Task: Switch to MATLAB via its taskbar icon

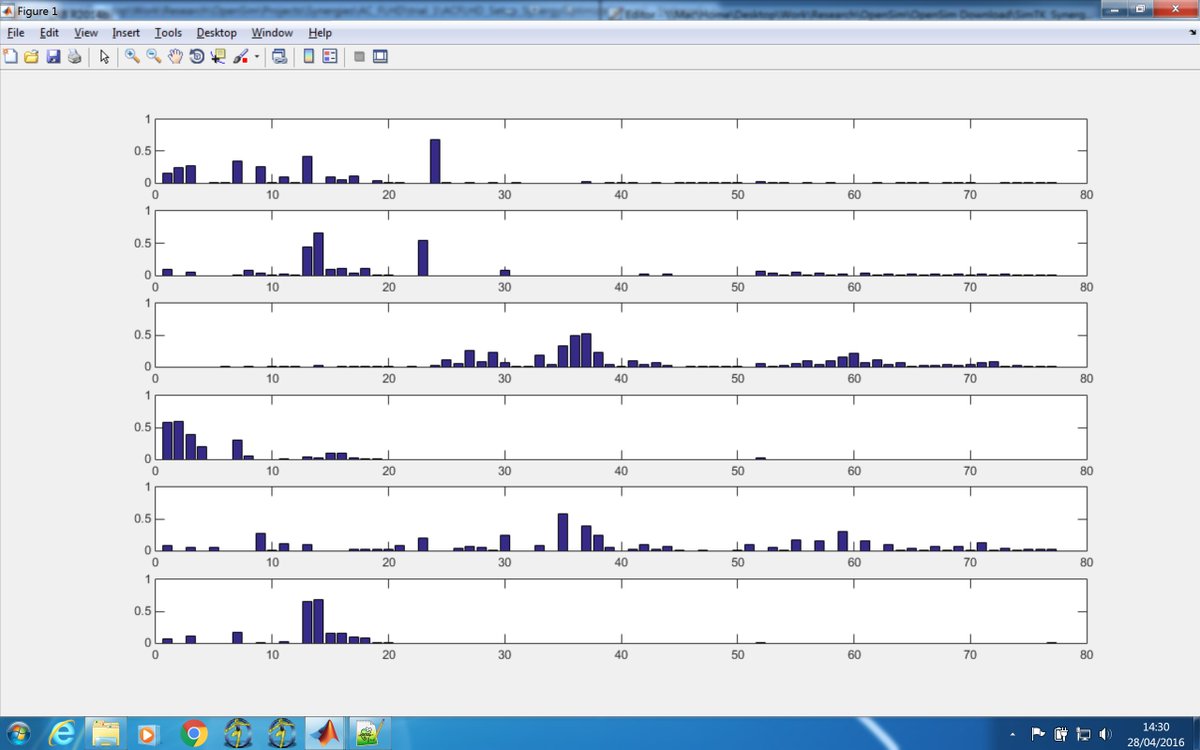Action: (x=324, y=733)
